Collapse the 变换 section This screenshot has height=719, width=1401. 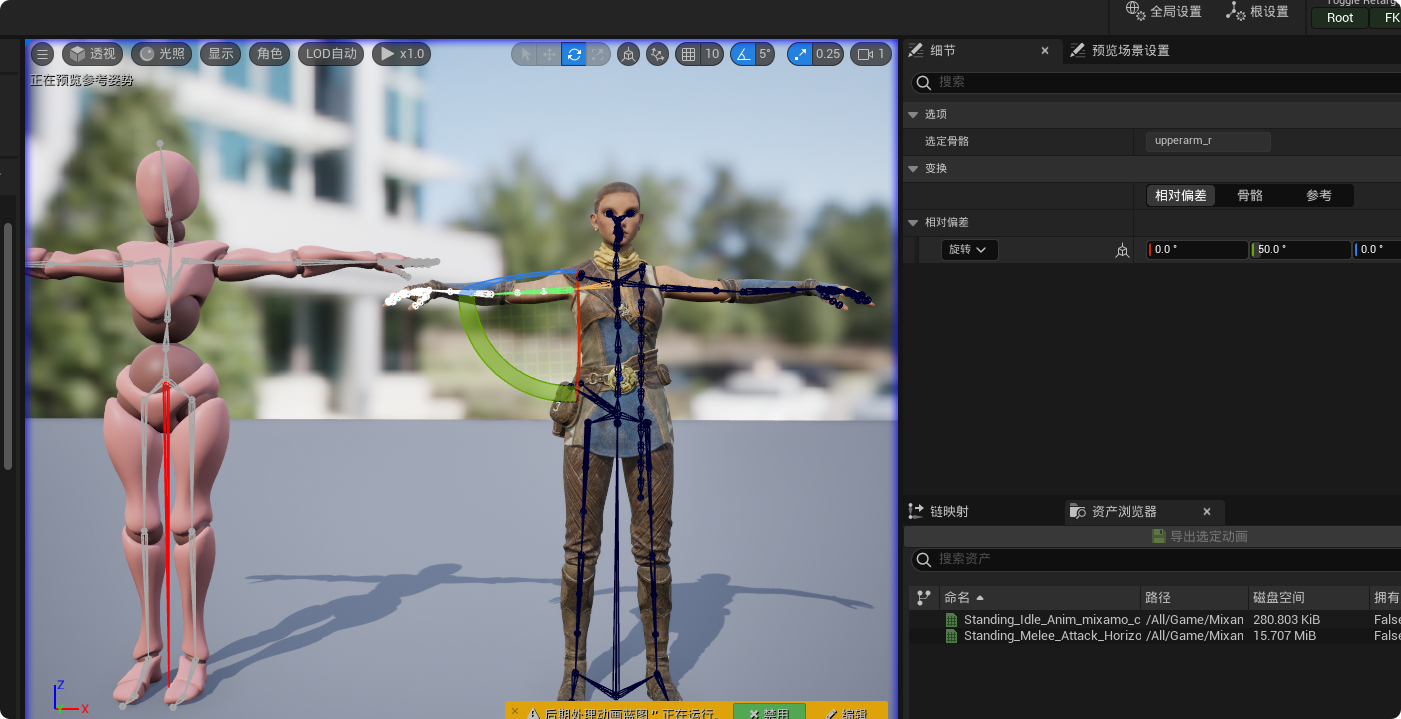(x=913, y=169)
